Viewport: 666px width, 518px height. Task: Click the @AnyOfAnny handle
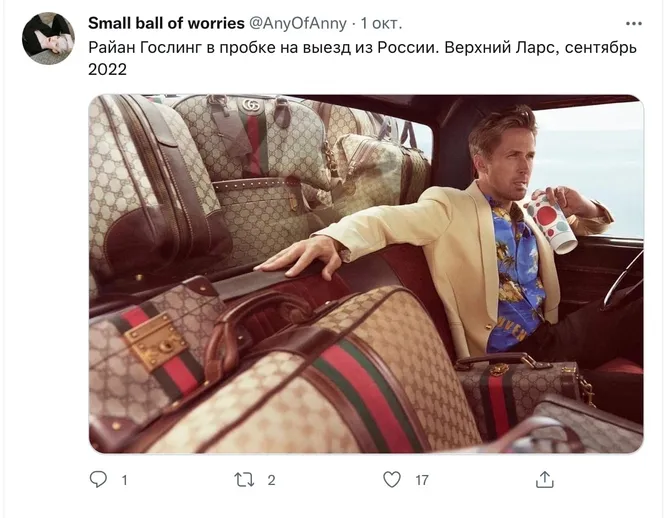point(298,23)
